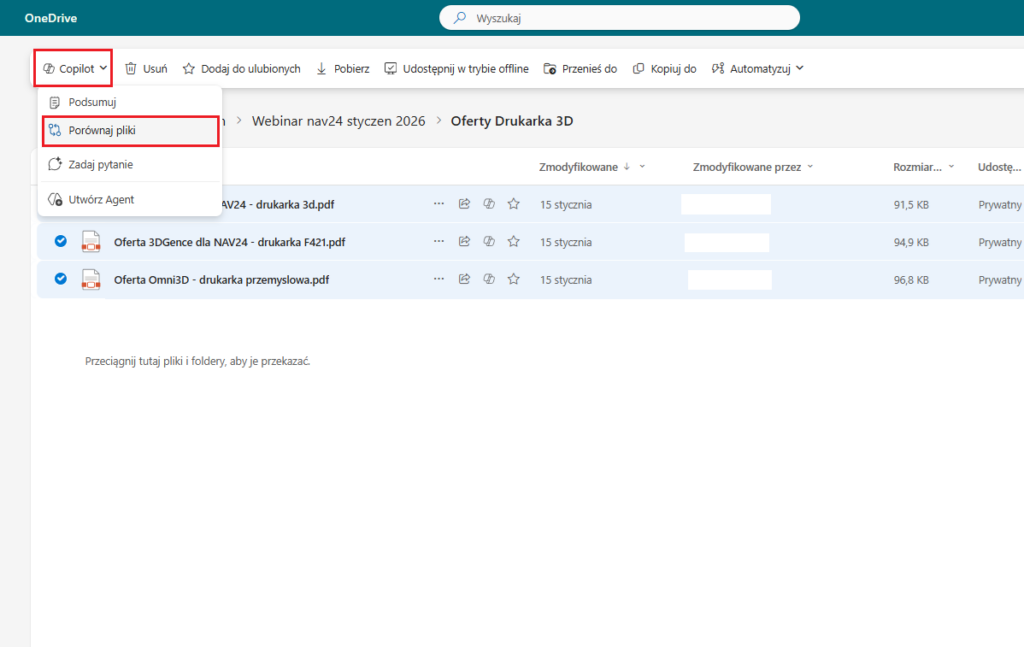Choose Porównaj pliki from Copilot menu
This screenshot has width=1024, height=647.
[102, 131]
